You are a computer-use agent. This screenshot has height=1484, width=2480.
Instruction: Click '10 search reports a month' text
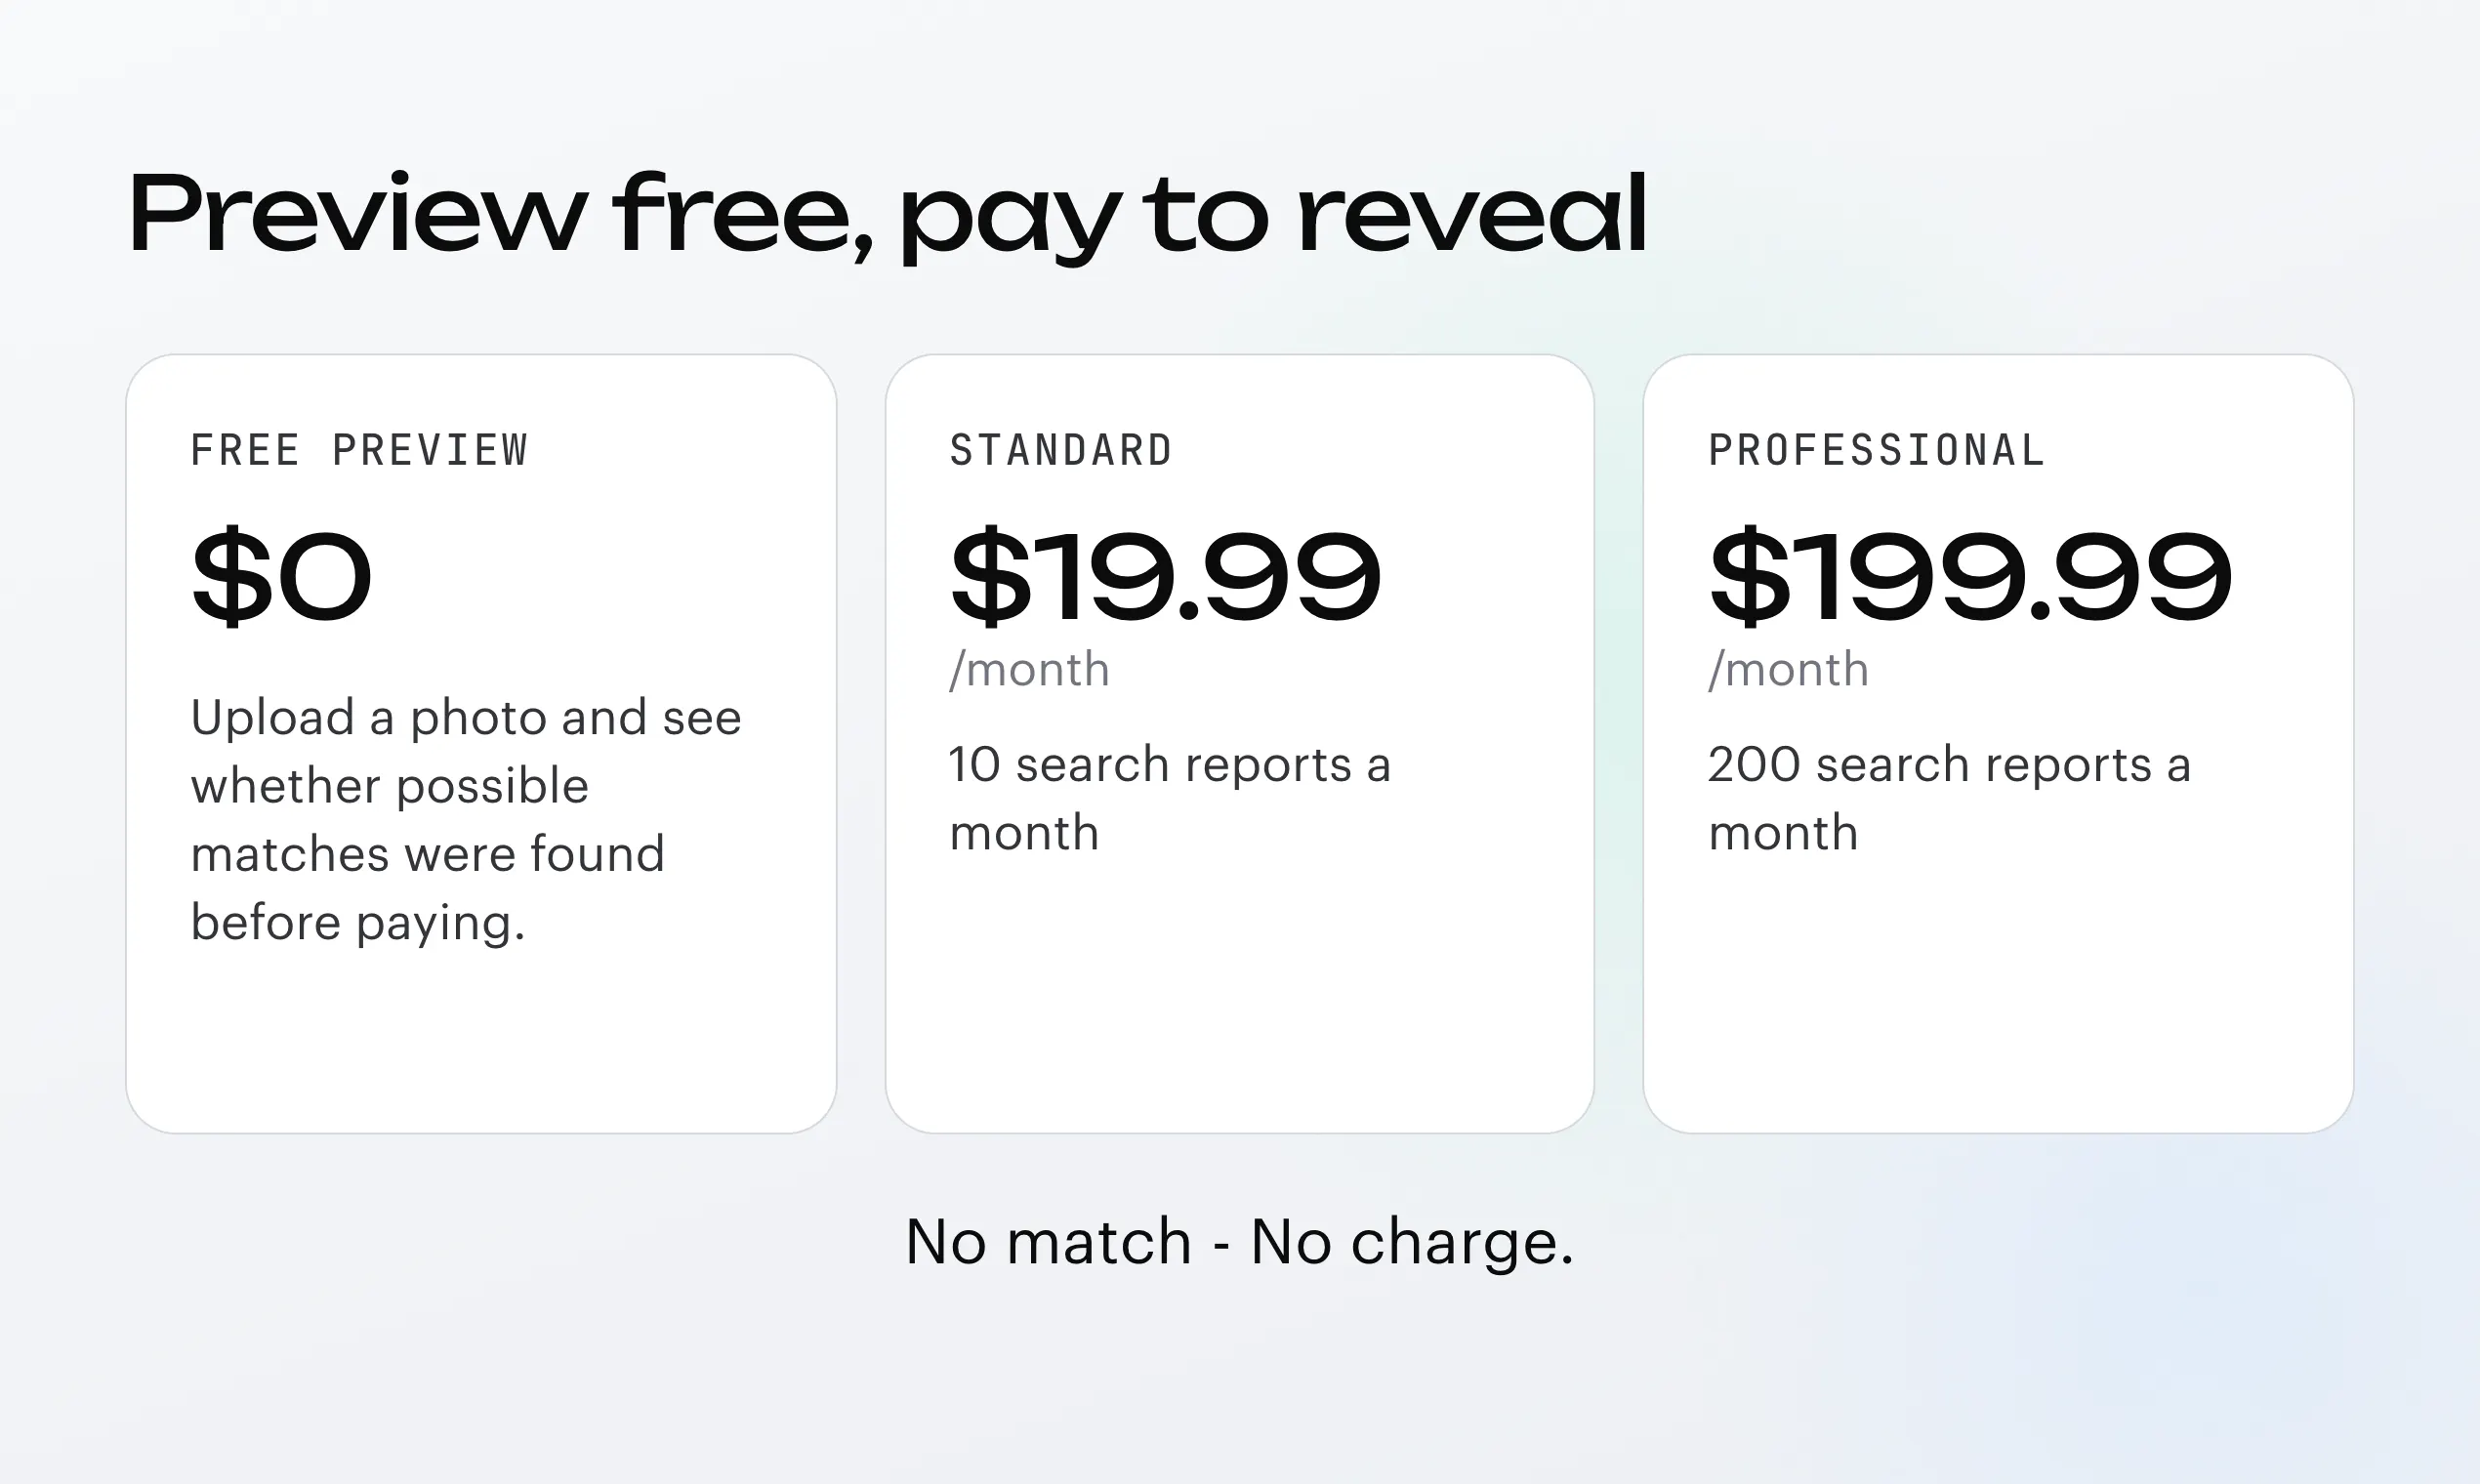(x=1170, y=798)
